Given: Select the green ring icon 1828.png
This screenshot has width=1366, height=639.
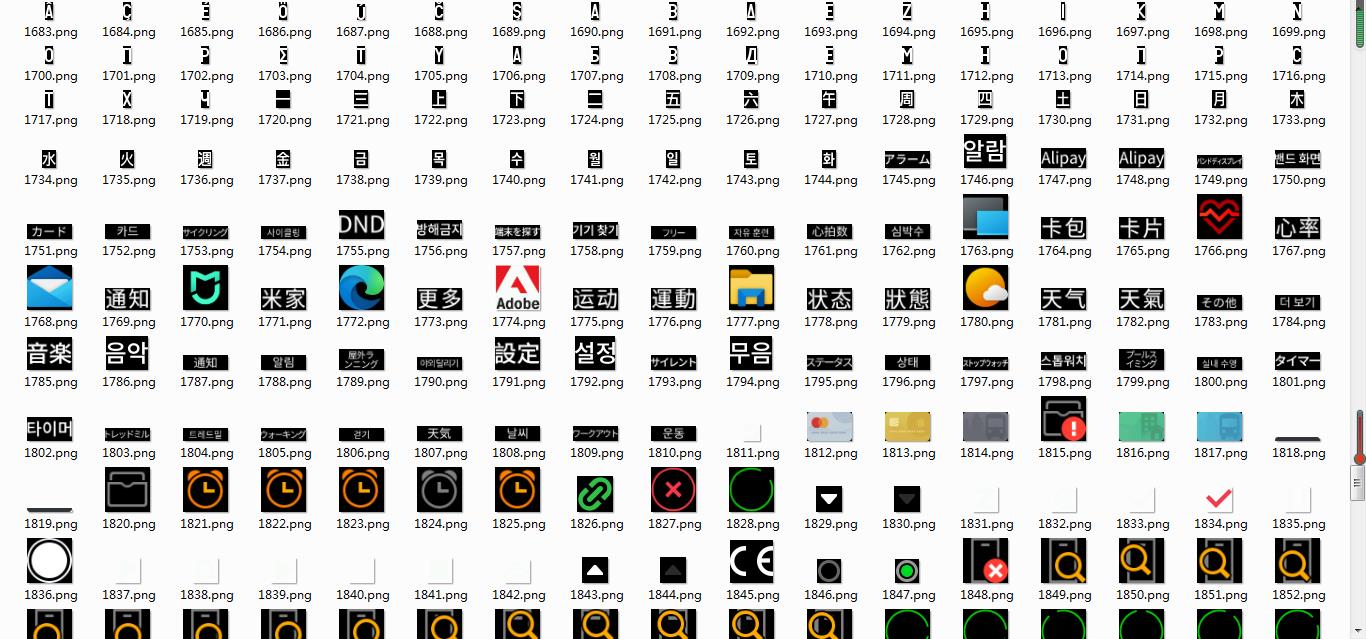Looking at the screenshot, I should pos(751,490).
